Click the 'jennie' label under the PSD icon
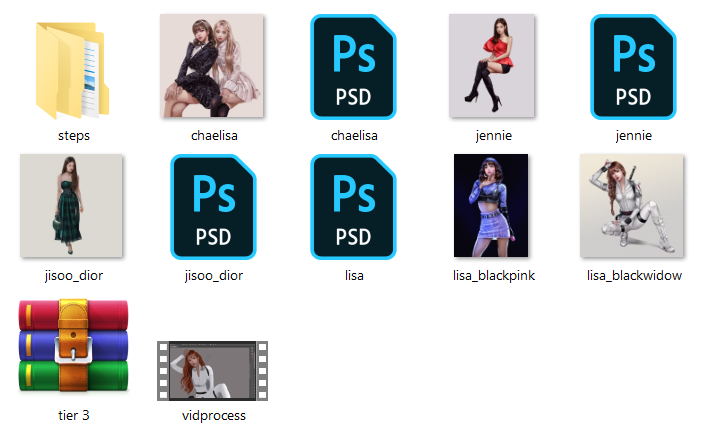709x440 pixels. pyautogui.click(x=634, y=136)
